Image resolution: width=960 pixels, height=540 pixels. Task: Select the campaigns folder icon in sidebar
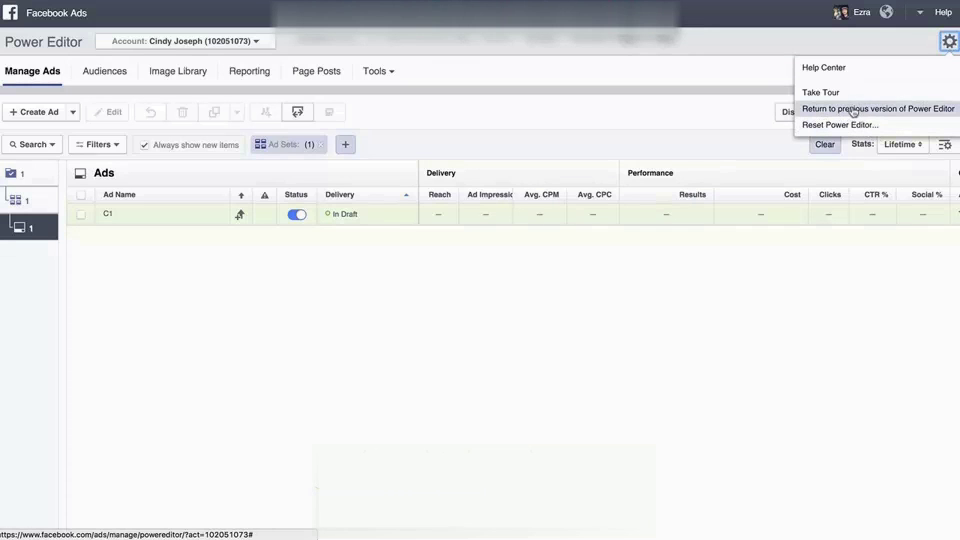pos(11,173)
